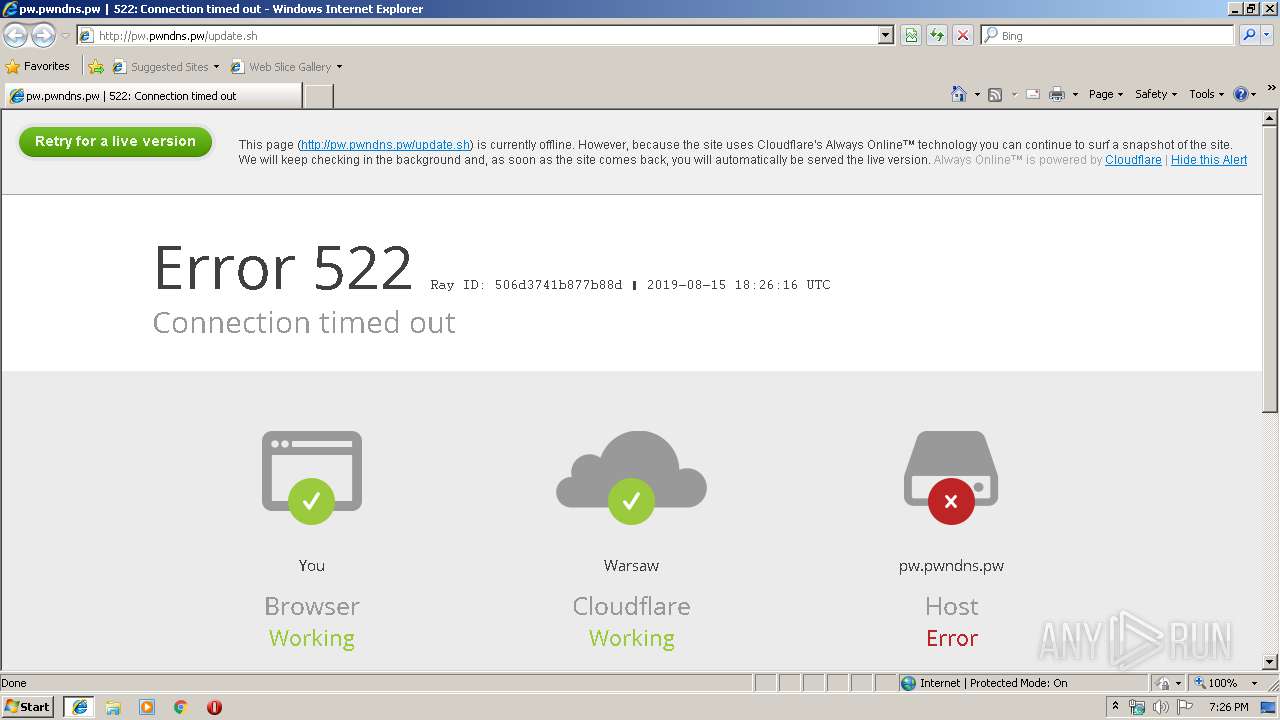Open the Cloudflare link

[1133, 160]
